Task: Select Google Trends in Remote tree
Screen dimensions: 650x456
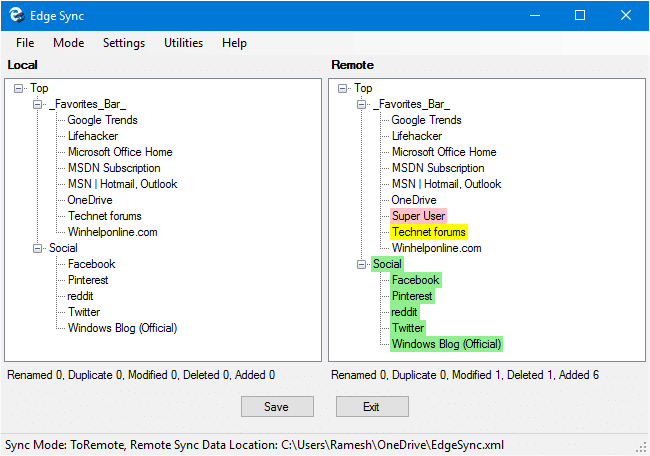Action: 426,120
